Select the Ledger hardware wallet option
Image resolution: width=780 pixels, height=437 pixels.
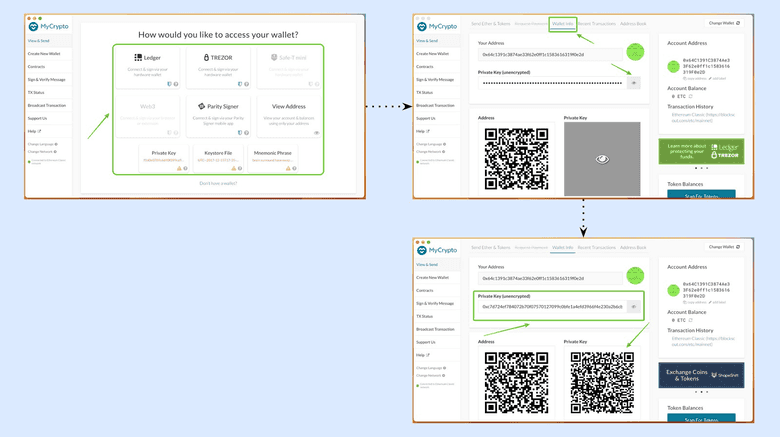[147, 64]
